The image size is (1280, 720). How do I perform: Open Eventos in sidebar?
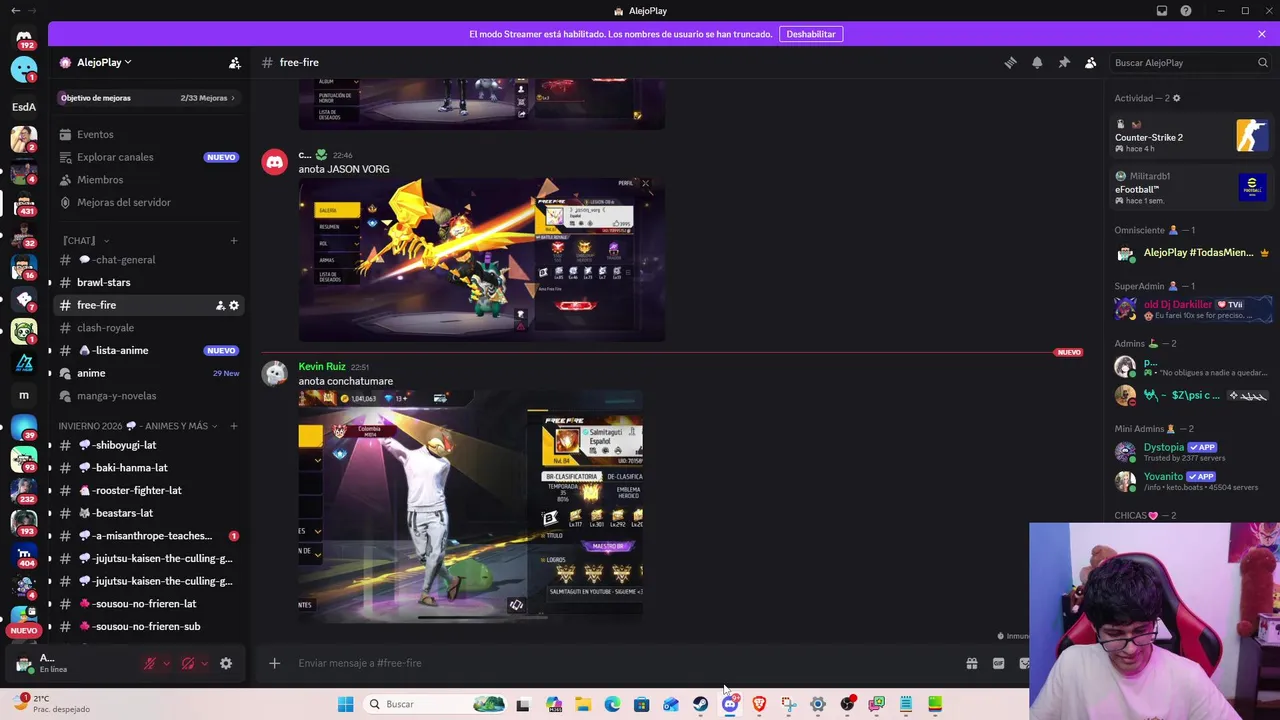point(148,134)
